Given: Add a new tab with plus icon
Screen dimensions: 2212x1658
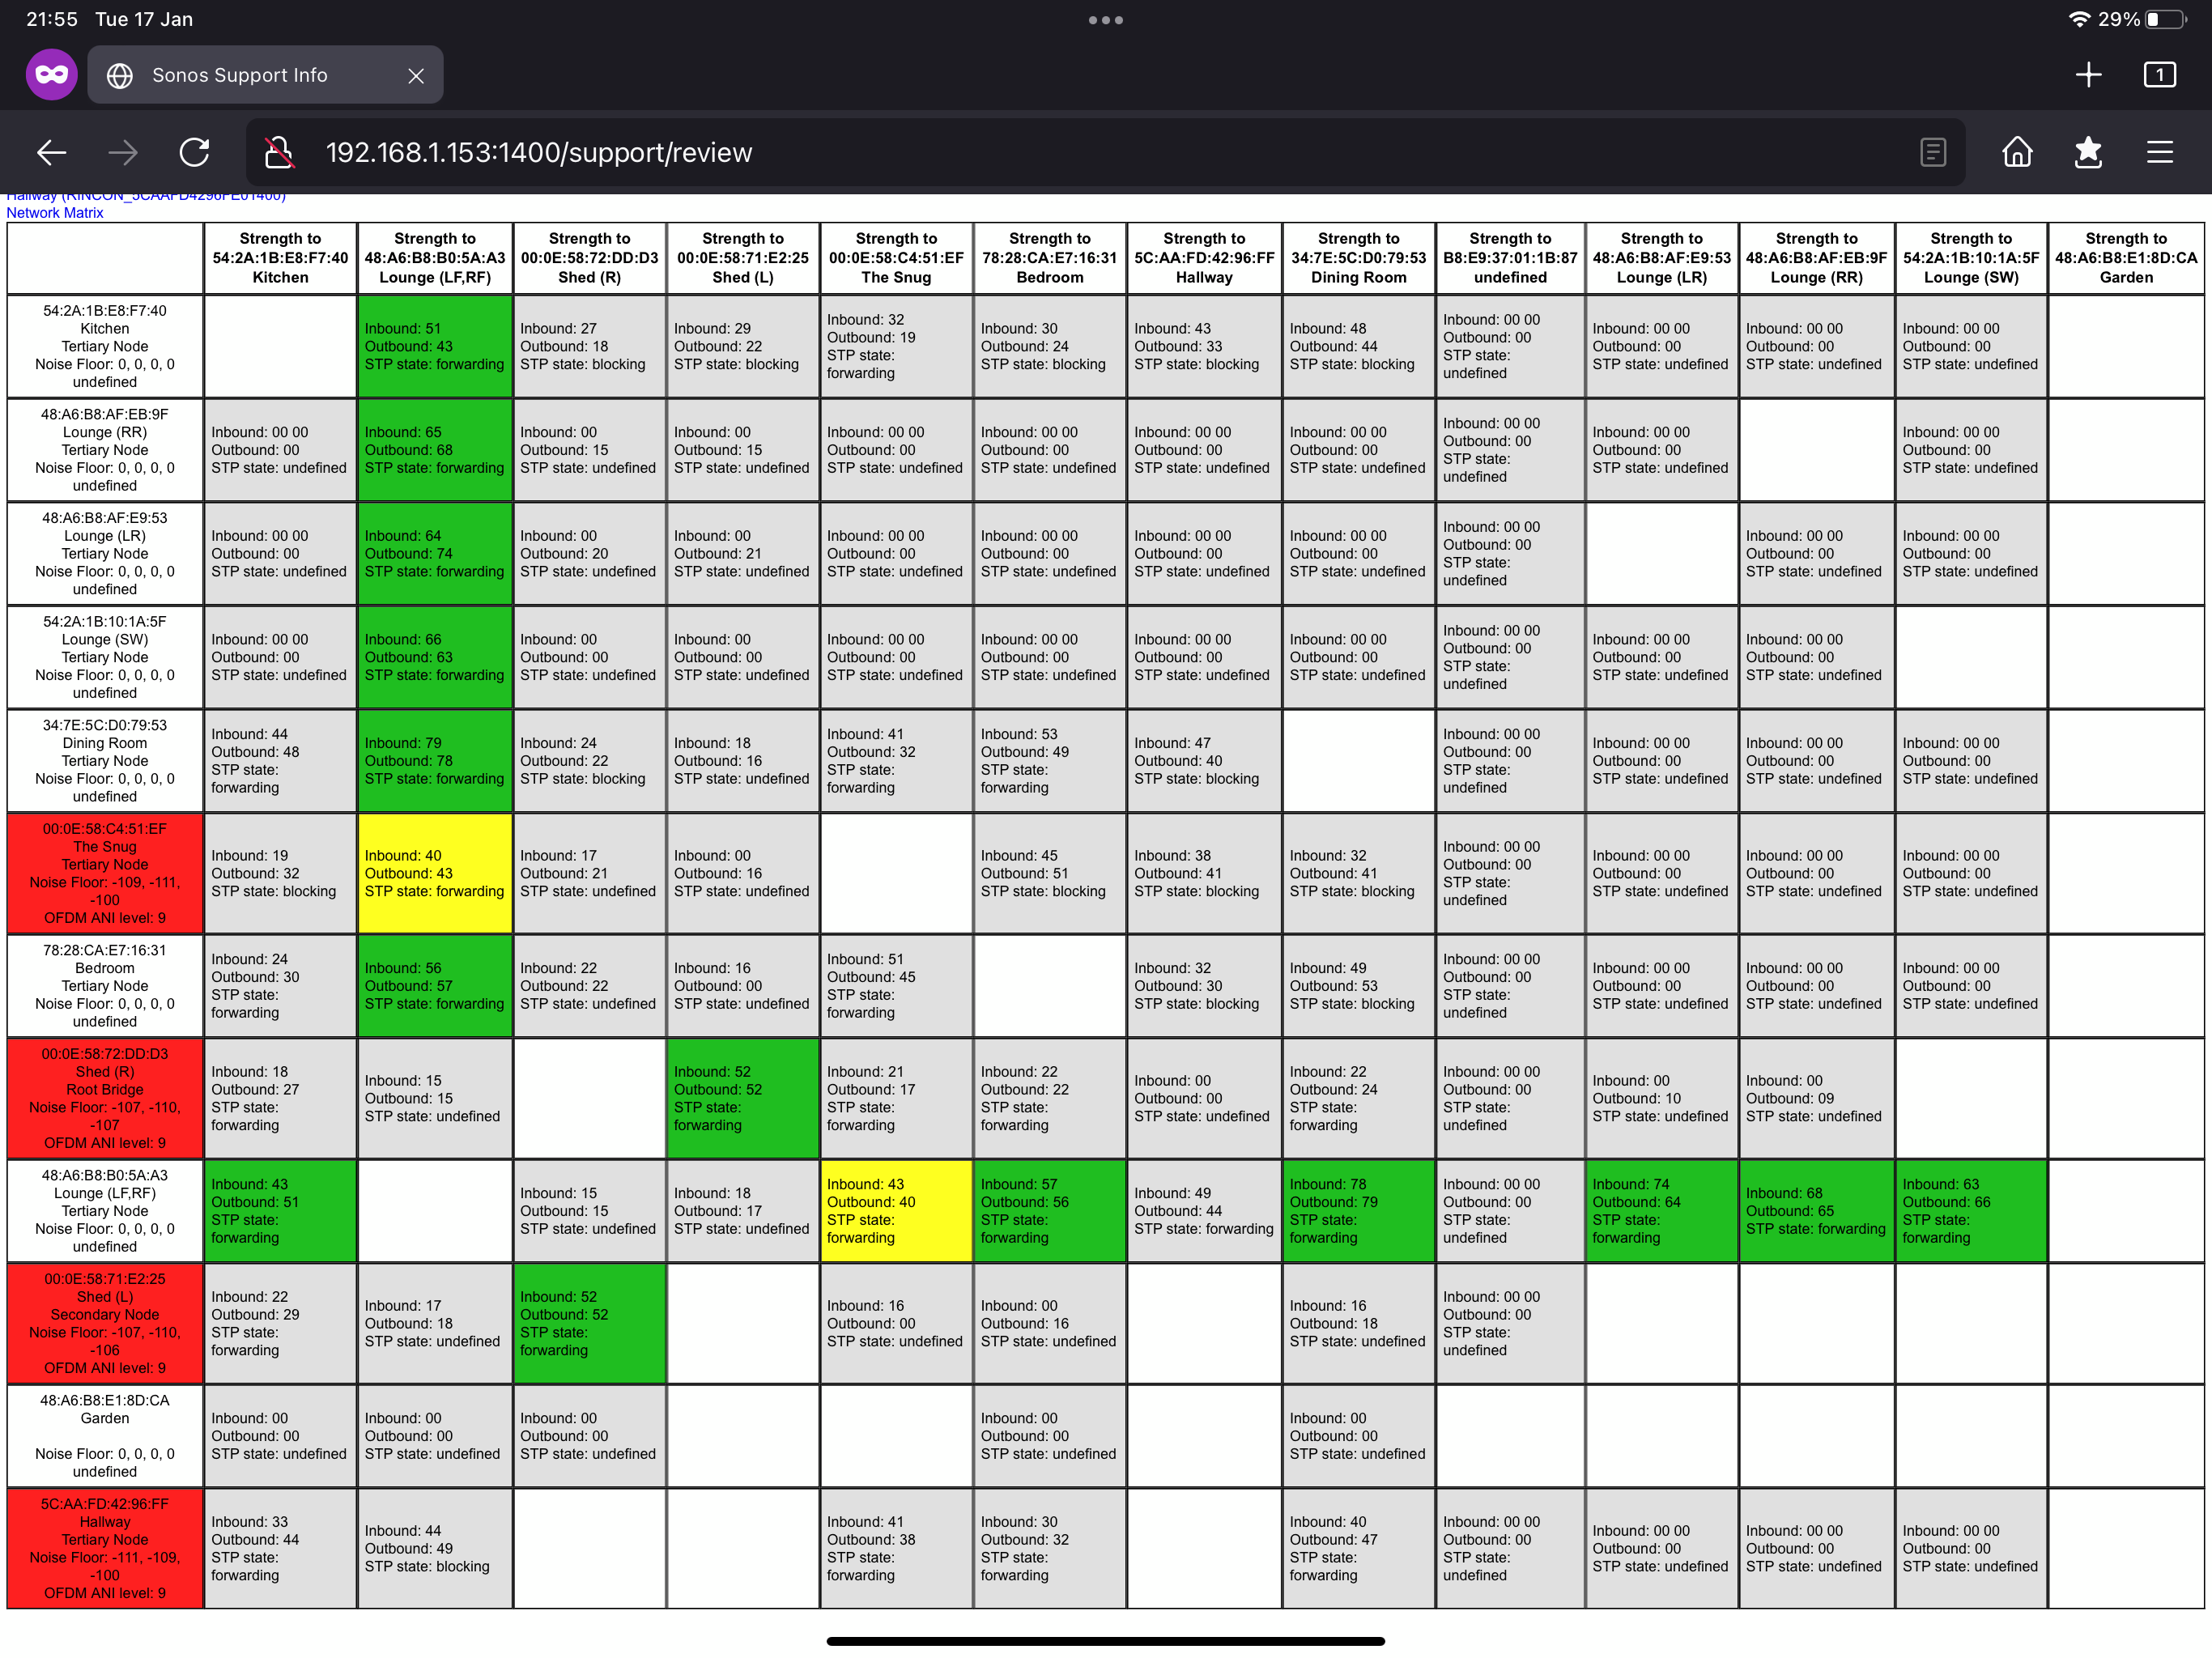Looking at the screenshot, I should pyautogui.click(x=2088, y=75).
